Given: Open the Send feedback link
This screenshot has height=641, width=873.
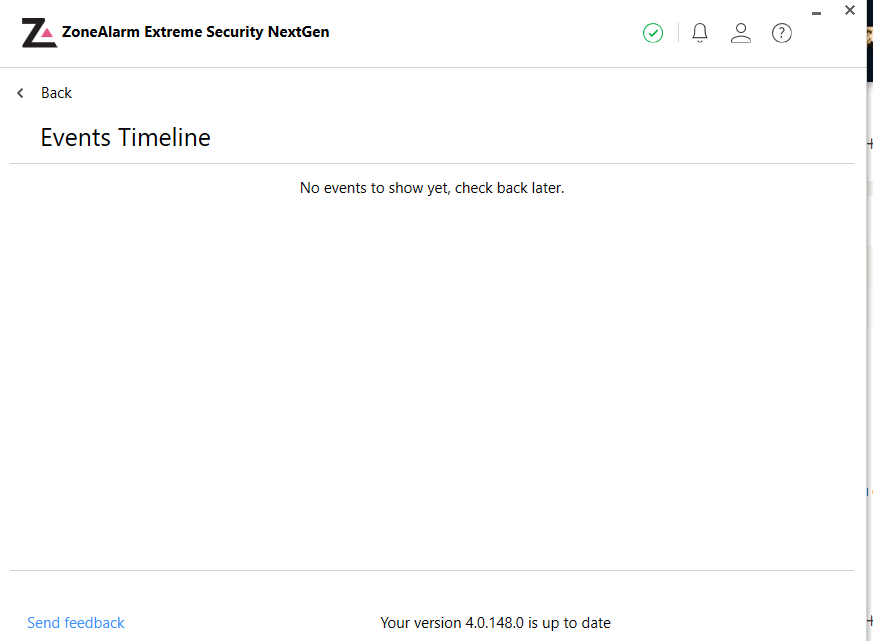Looking at the screenshot, I should [x=76, y=623].
